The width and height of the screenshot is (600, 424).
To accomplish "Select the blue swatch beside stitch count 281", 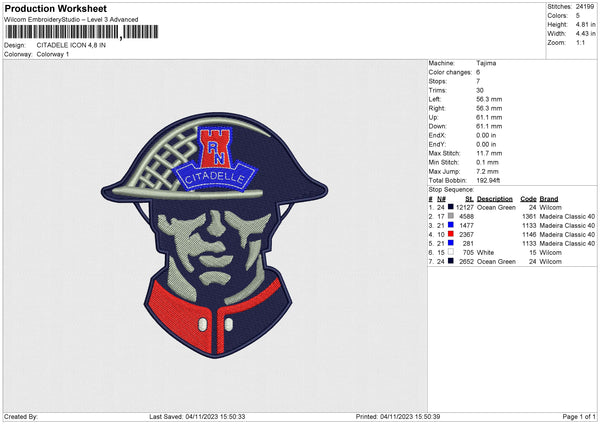I will tap(451, 243).
